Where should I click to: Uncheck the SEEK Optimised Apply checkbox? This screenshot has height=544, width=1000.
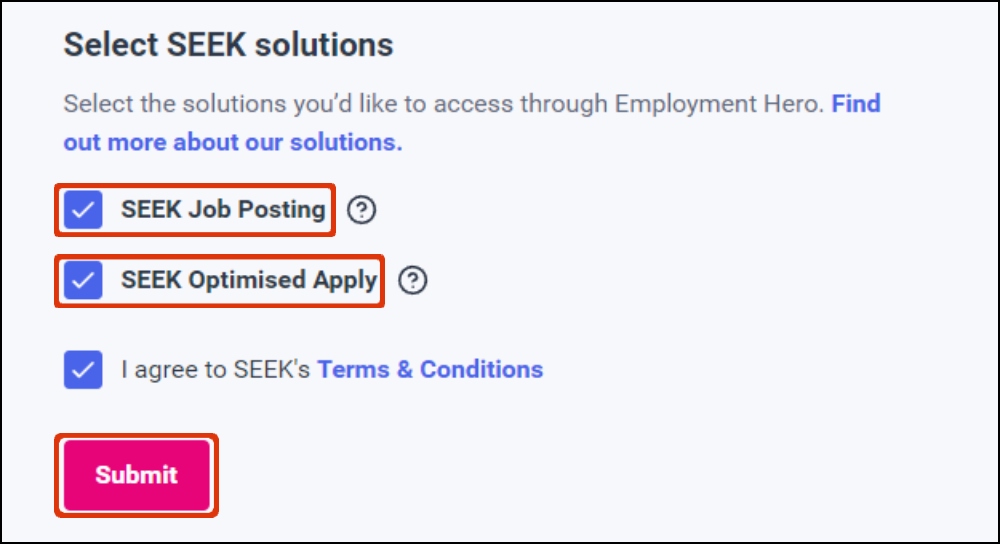[x=83, y=281]
